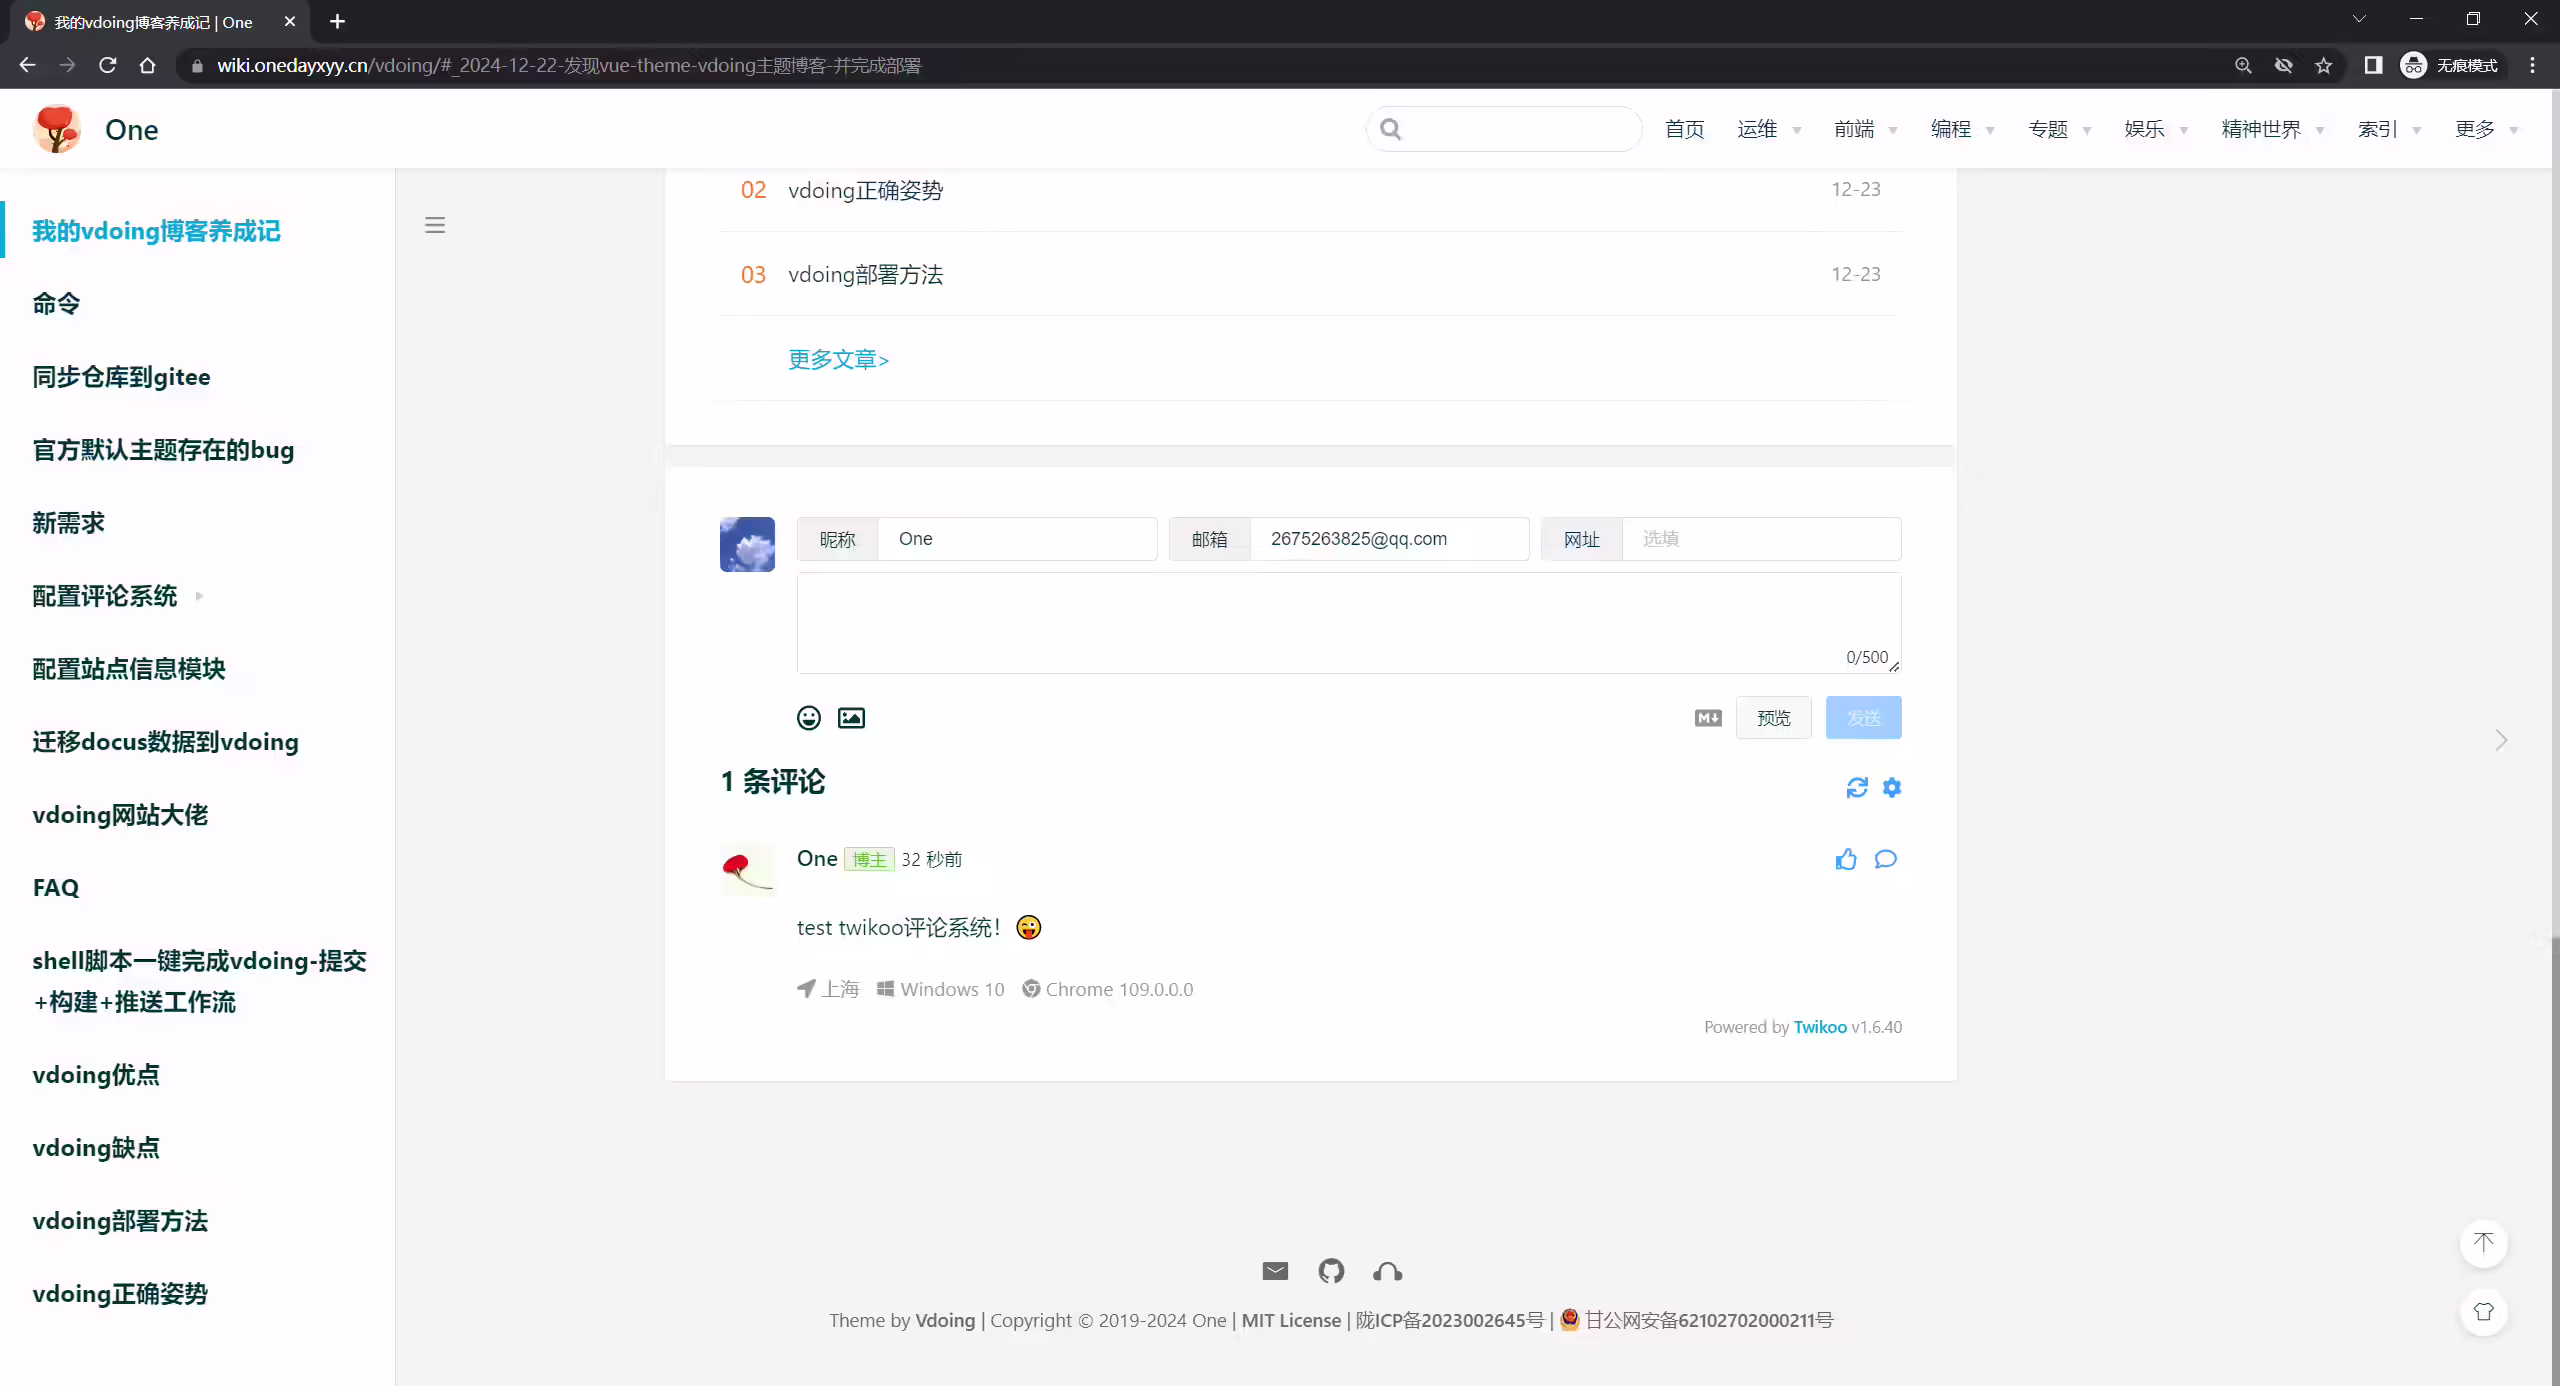Open the theme mode switcher button
Viewport: 2560px width, 1386px height.
[2484, 1312]
